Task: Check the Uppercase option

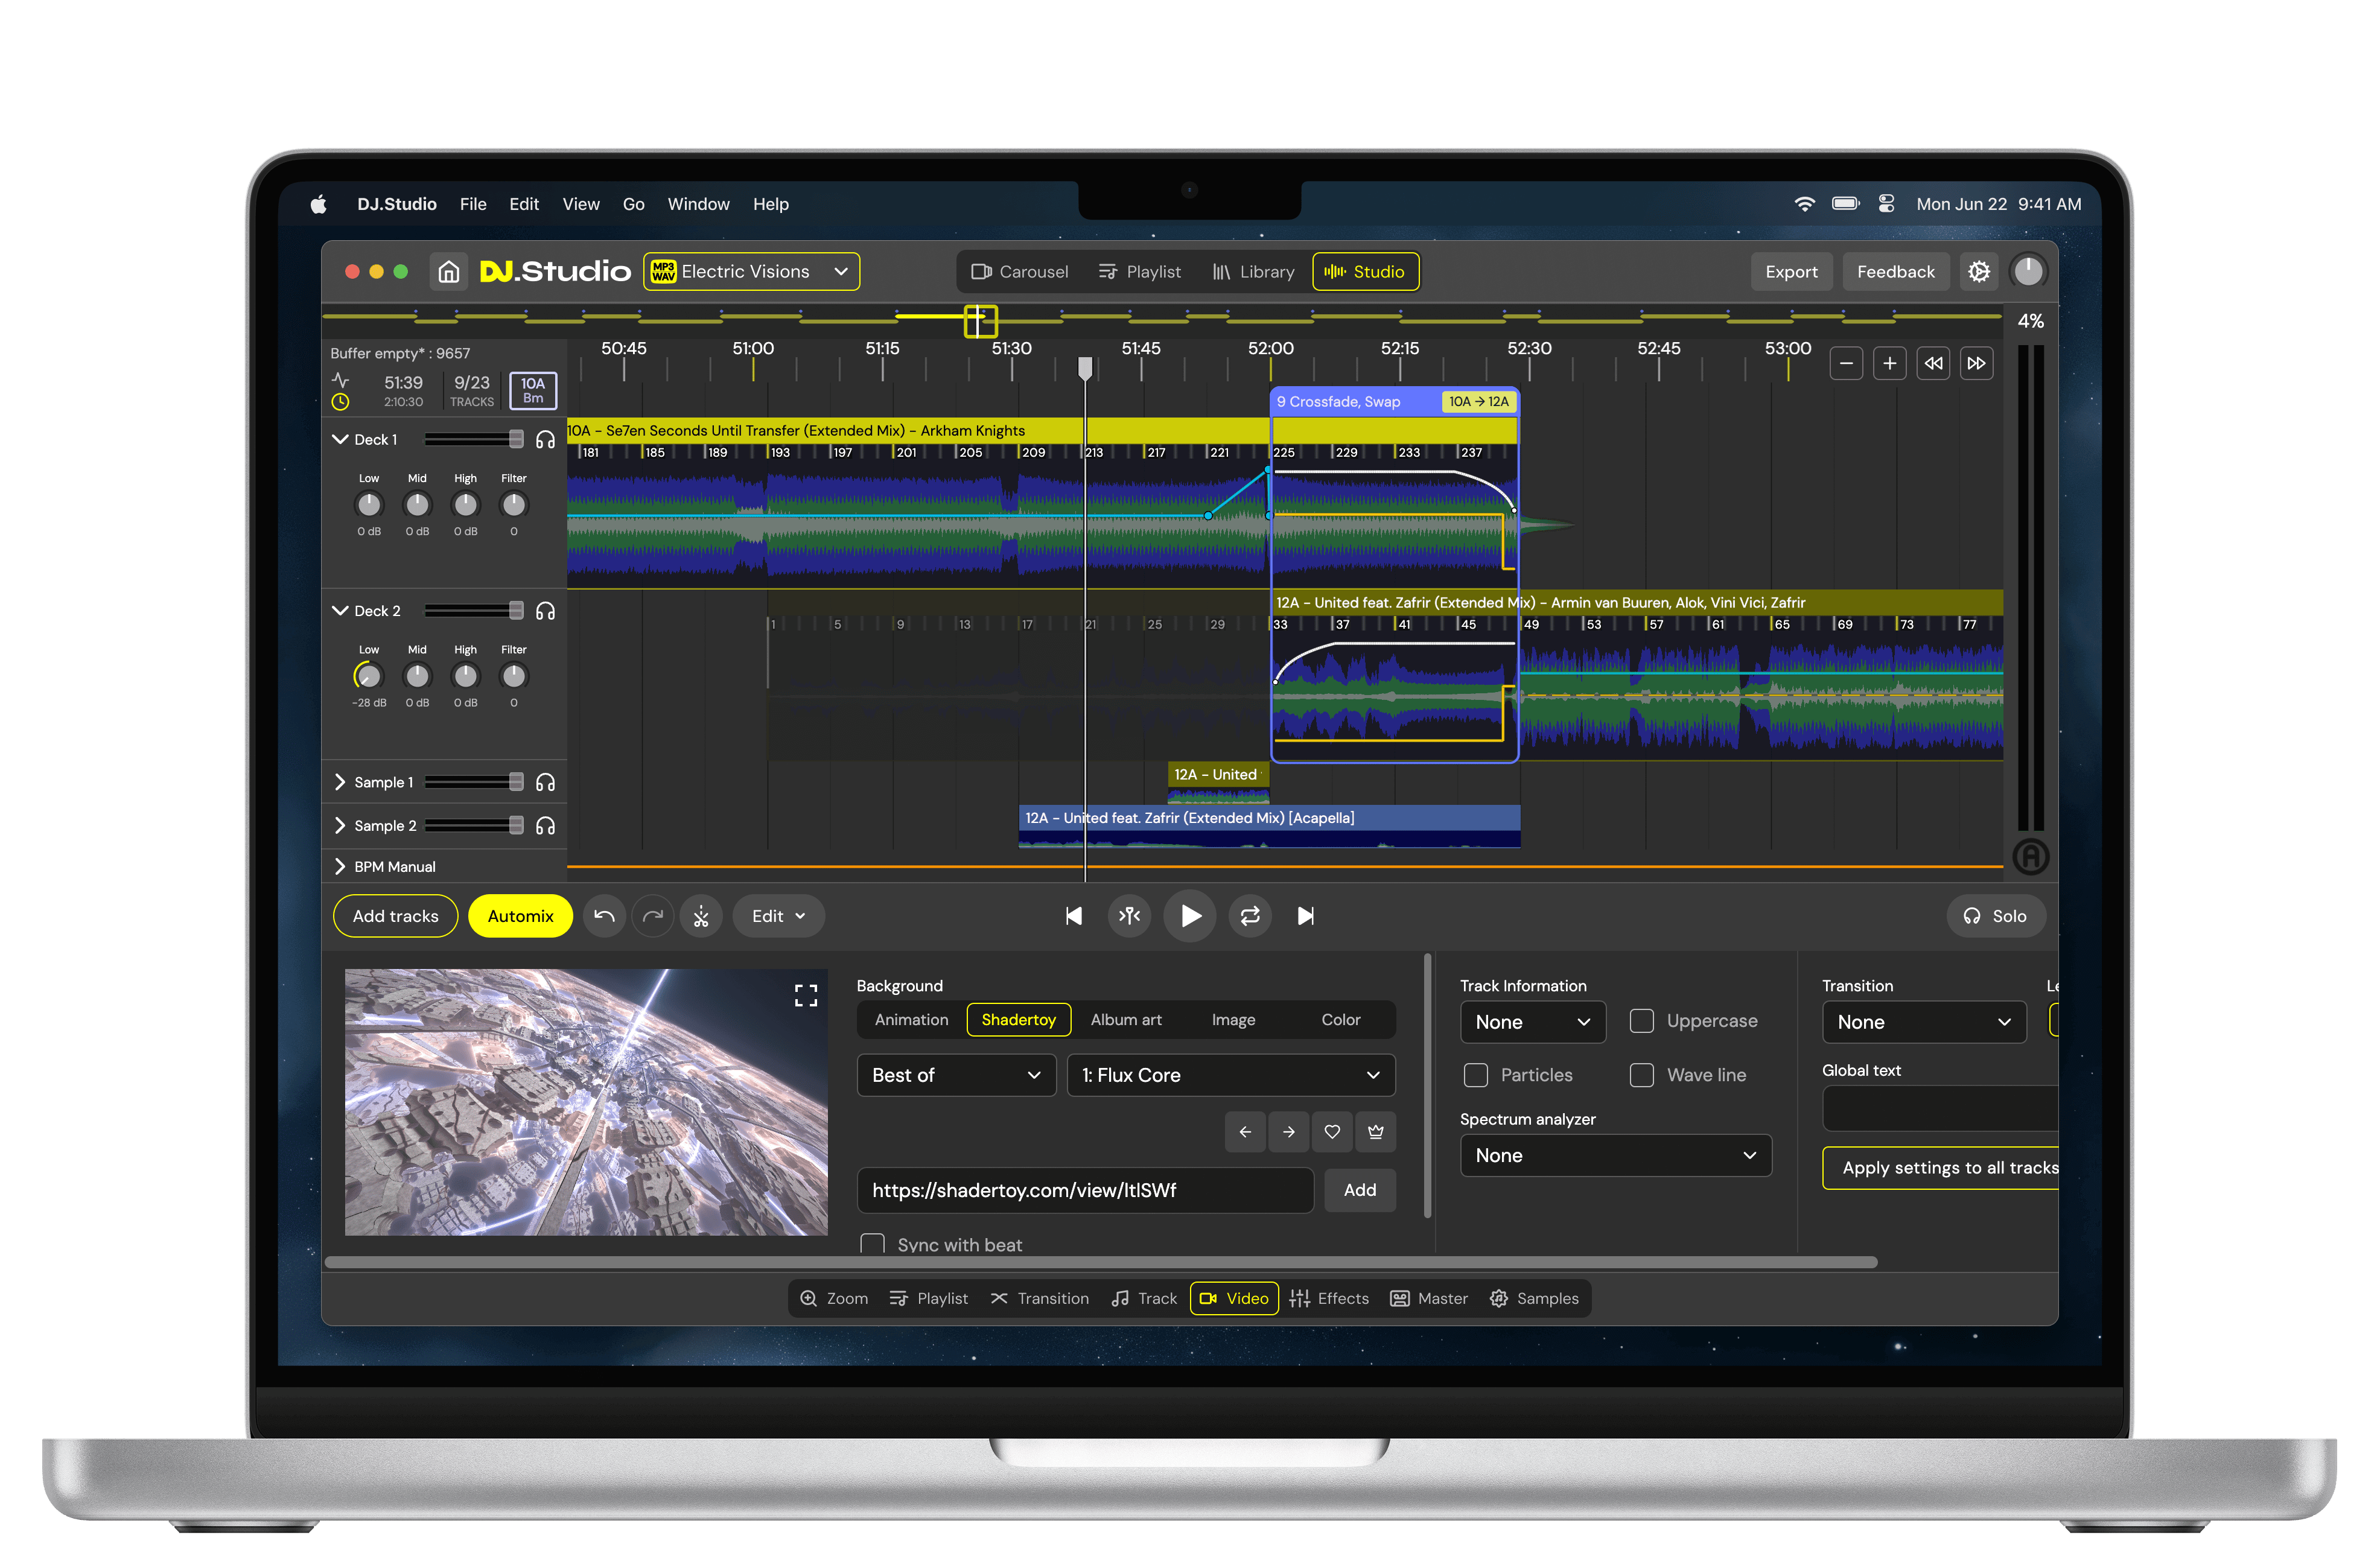Action: coord(1642,1021)
